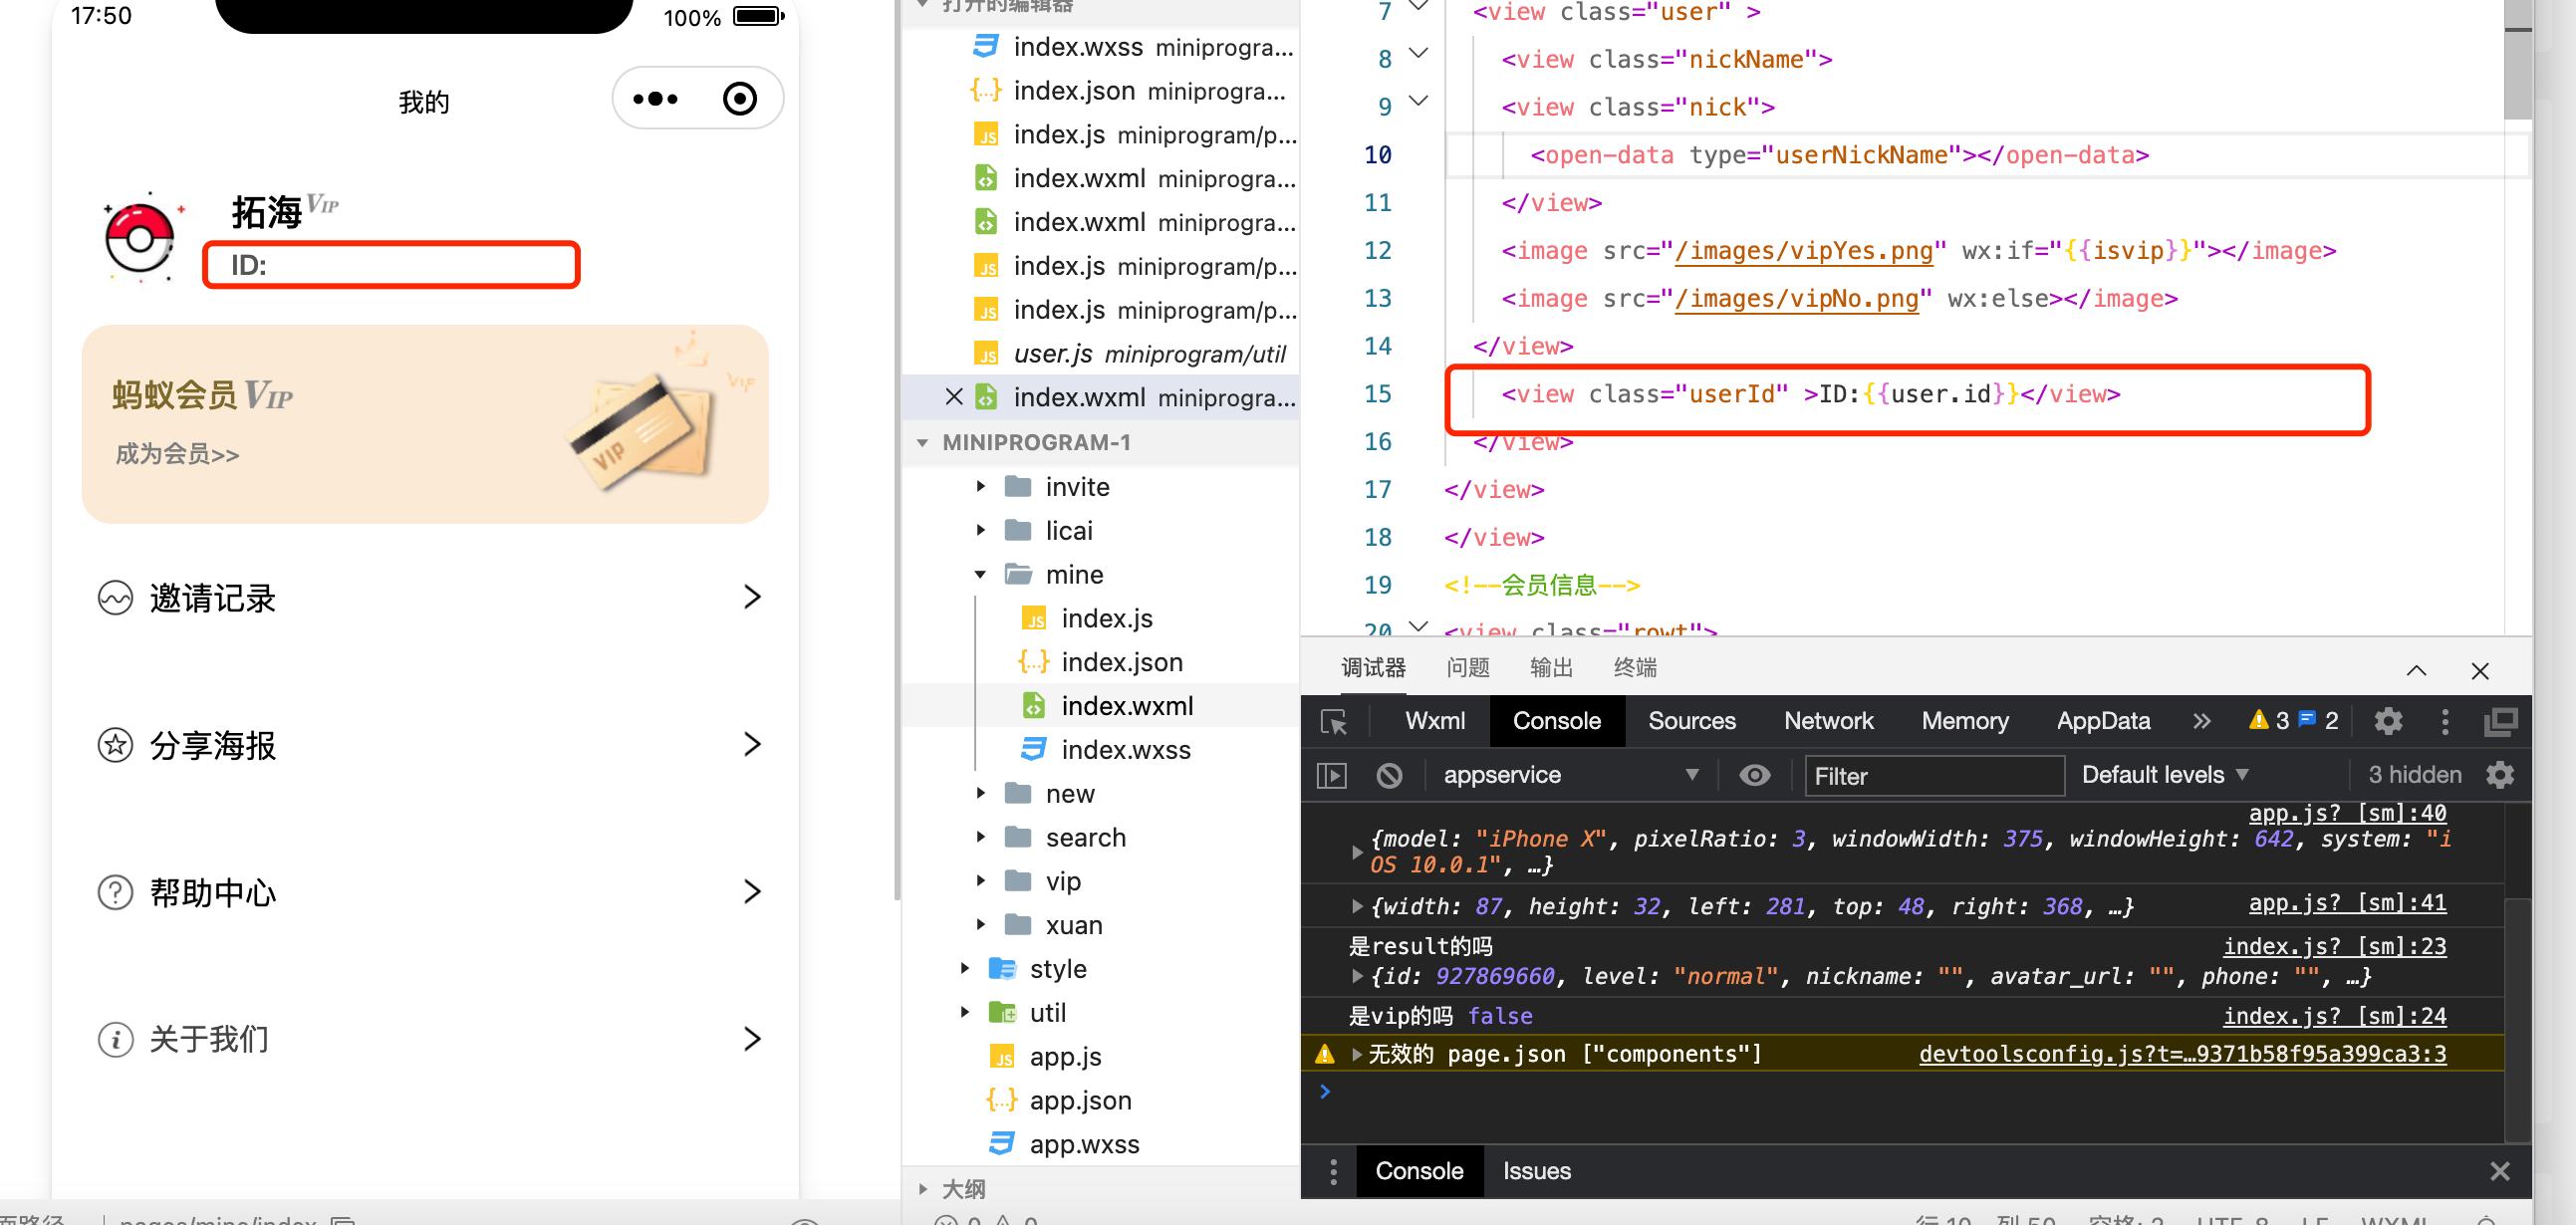Click the console settings gear near 3 hidden

2500,775
